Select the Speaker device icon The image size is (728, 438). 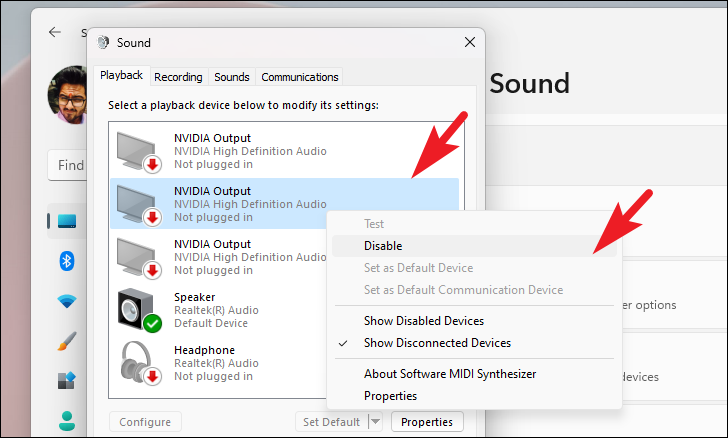(x=139, y=310)
